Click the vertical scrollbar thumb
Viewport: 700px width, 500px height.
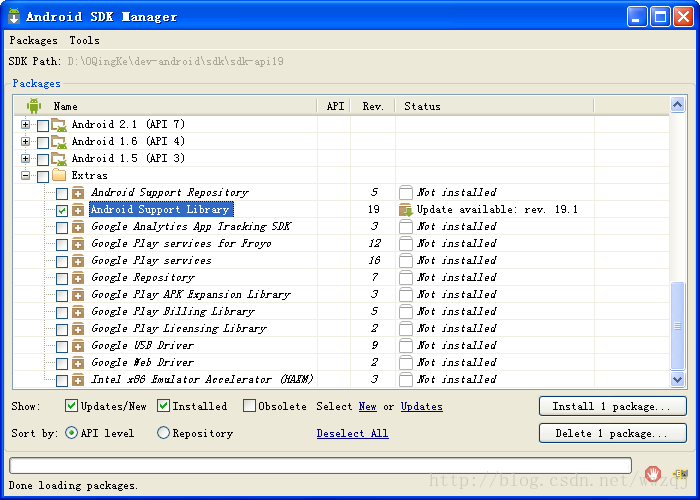pos(677,326)
